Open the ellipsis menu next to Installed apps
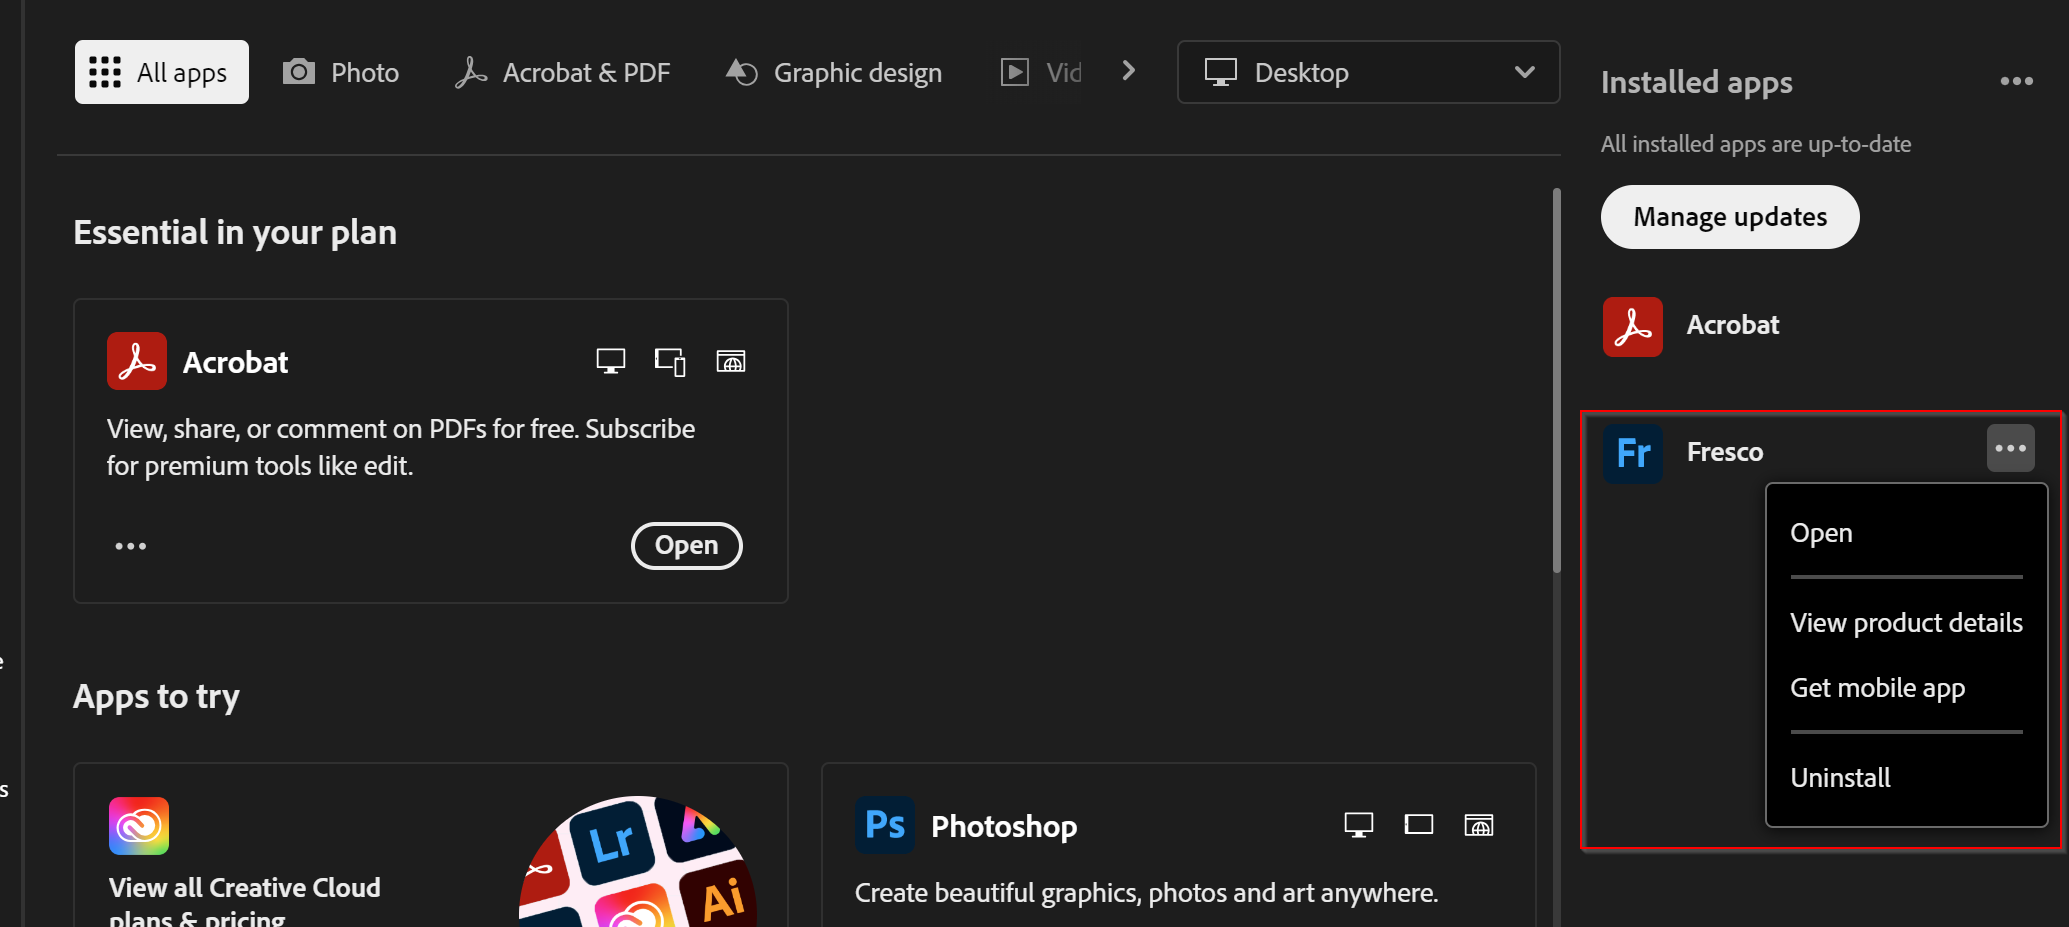The height and width of the screenshot is (927, 2069). [x=2016, y=82]
